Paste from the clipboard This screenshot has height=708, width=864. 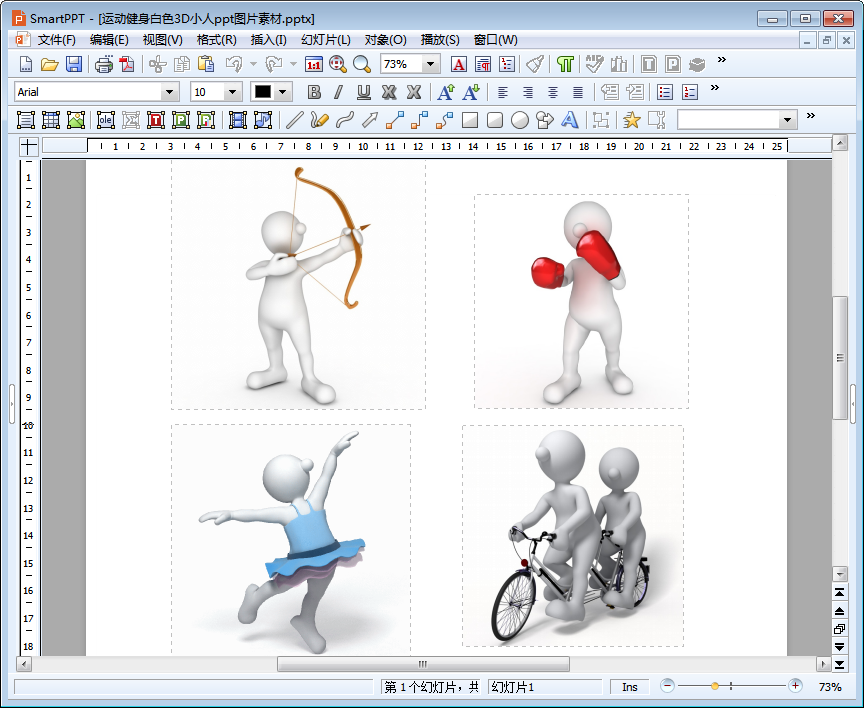point(206,64)
